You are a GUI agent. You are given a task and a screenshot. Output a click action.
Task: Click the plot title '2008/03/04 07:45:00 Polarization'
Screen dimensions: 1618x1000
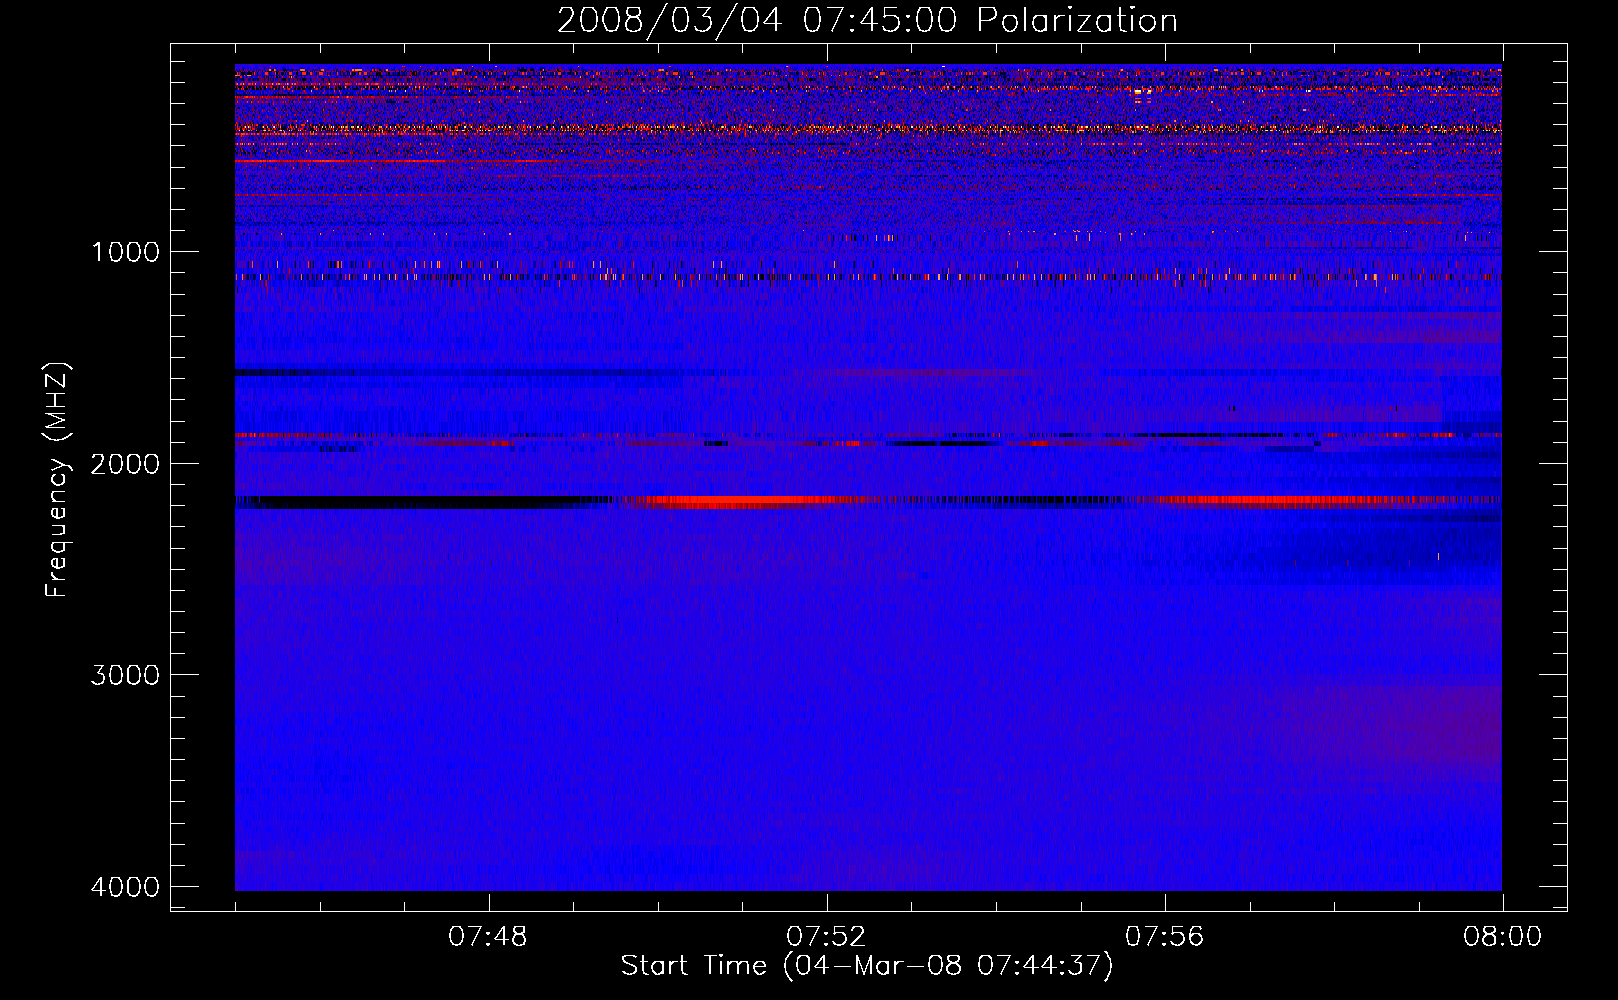[x=867, y=21]
